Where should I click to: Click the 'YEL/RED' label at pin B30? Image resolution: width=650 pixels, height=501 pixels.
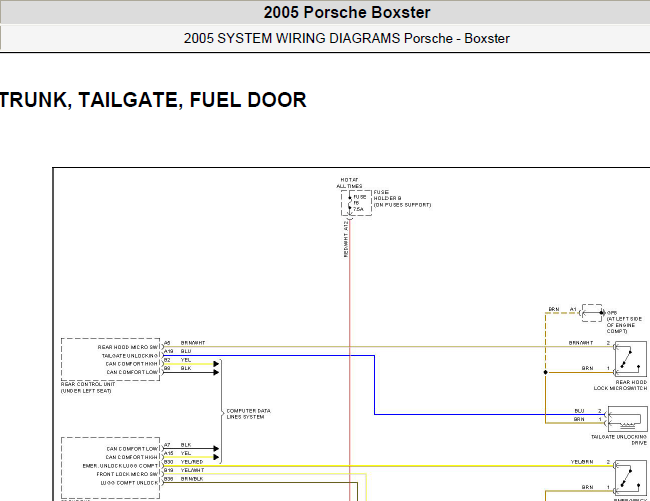tap(192, 462)
